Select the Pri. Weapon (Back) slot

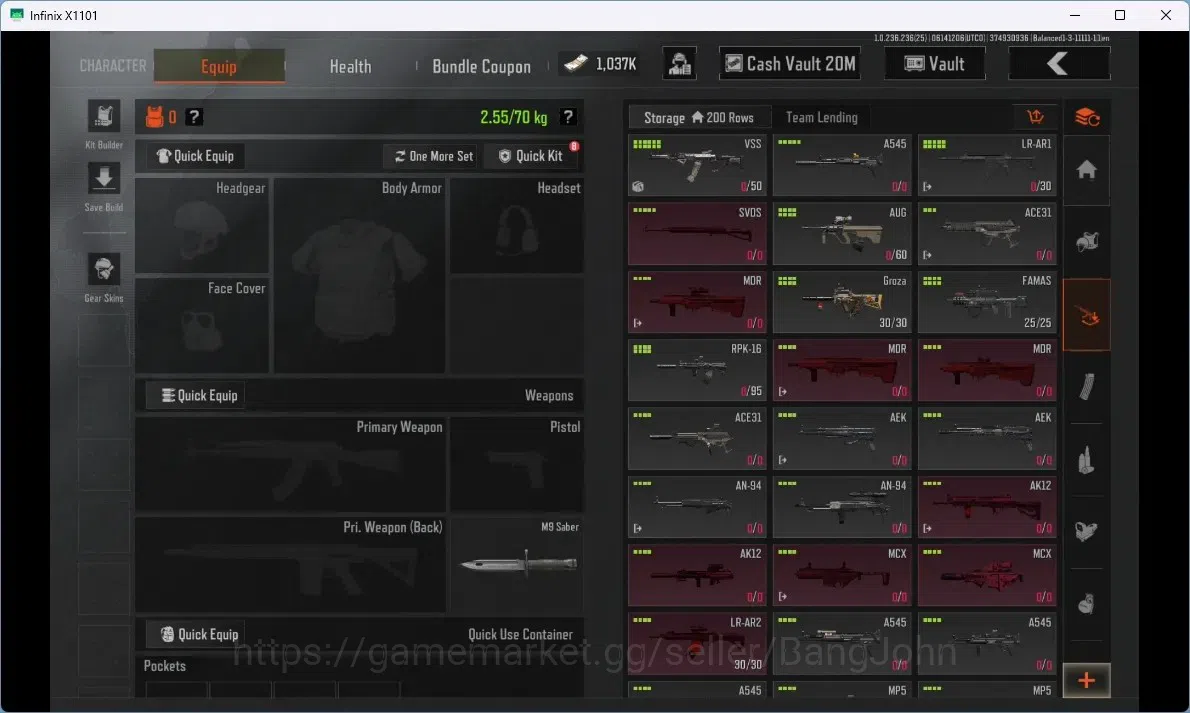[291, 564]
